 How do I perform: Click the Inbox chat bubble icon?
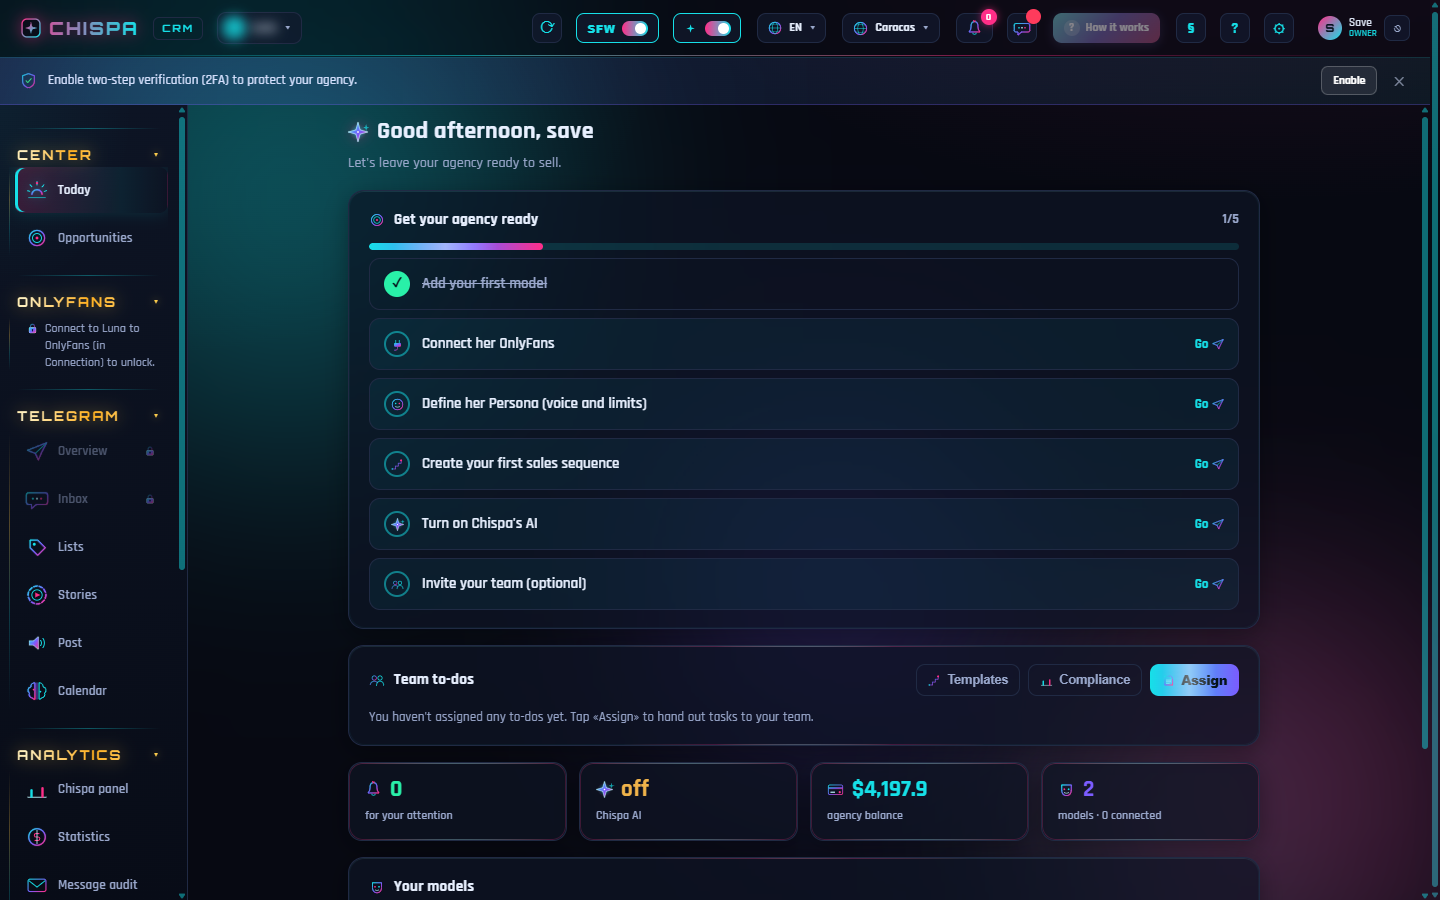[x=37, y=499]
